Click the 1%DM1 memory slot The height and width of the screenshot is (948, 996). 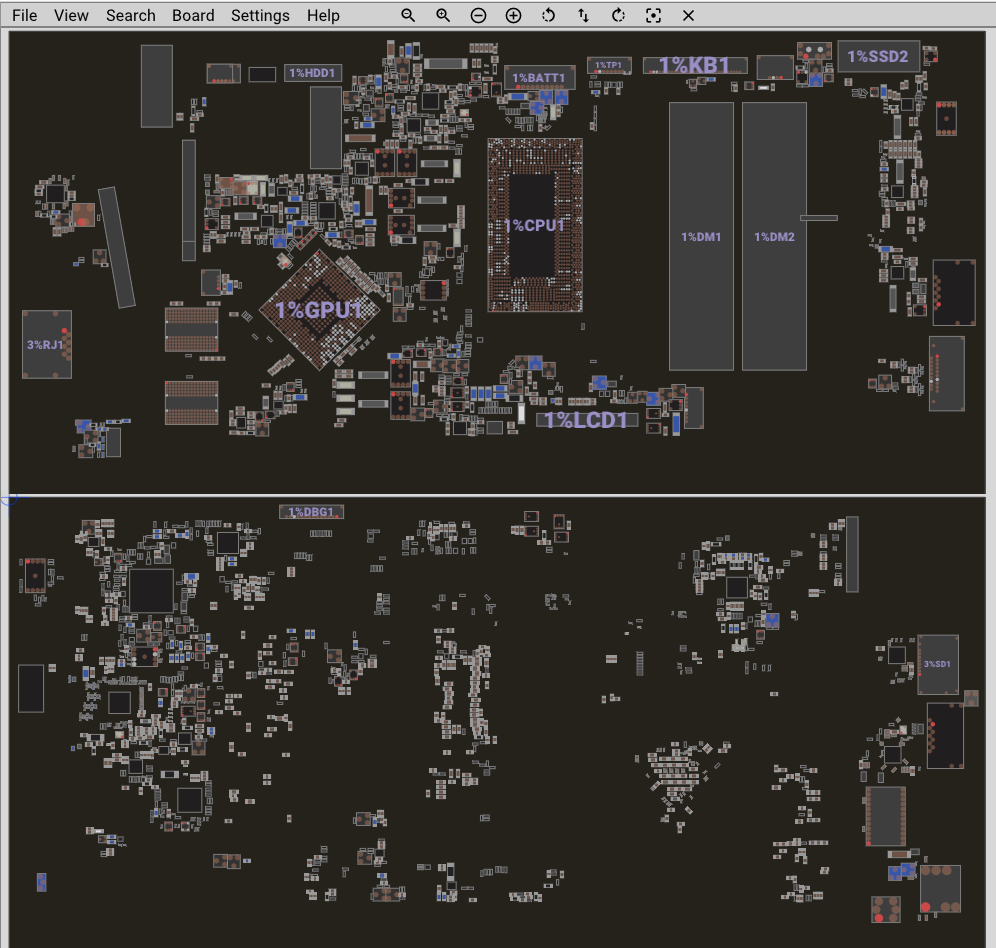pyautogui.click(x=701, y=237)
